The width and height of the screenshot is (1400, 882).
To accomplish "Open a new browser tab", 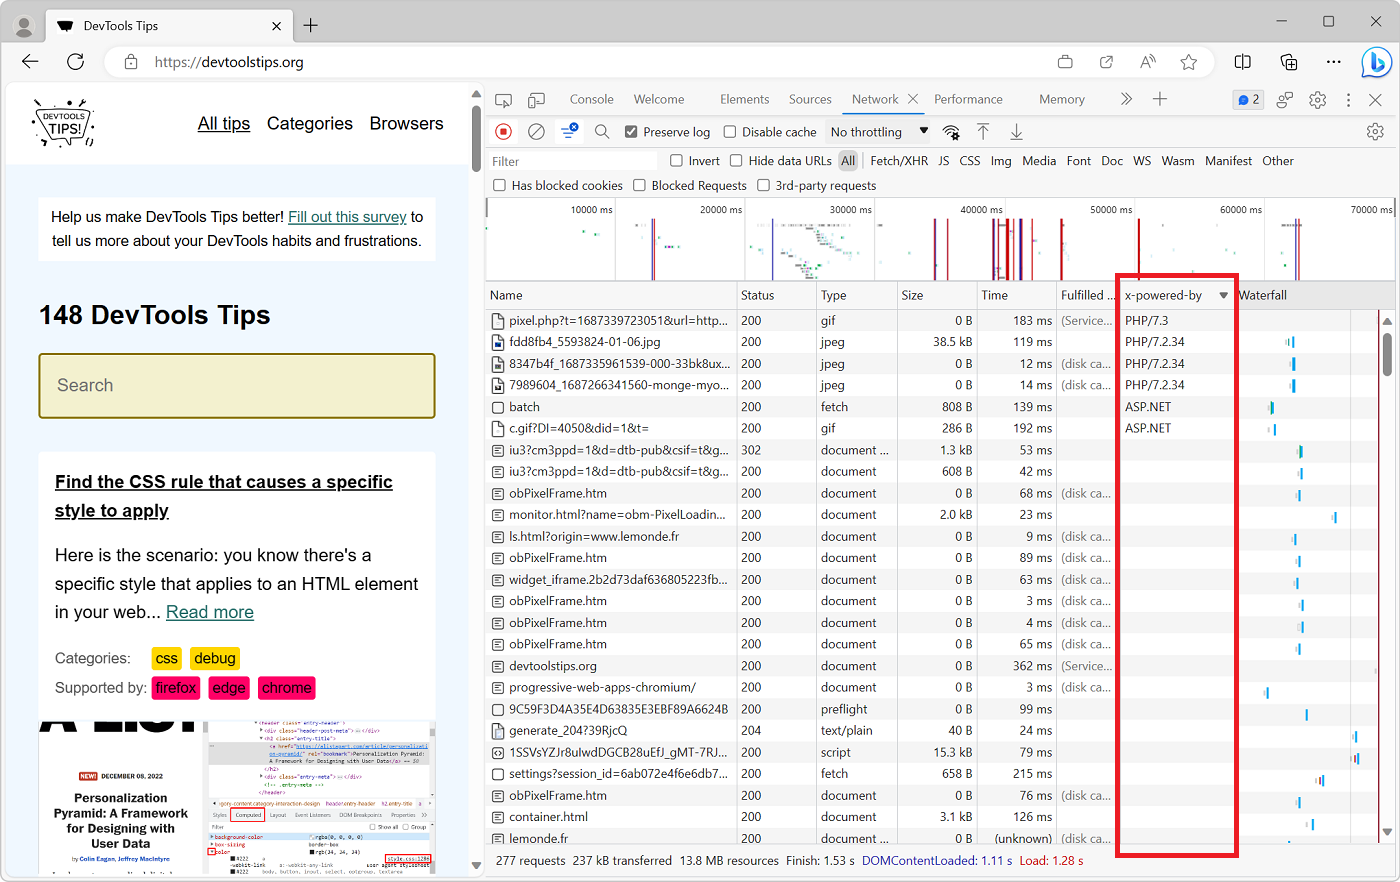I will tap(311, 26).
